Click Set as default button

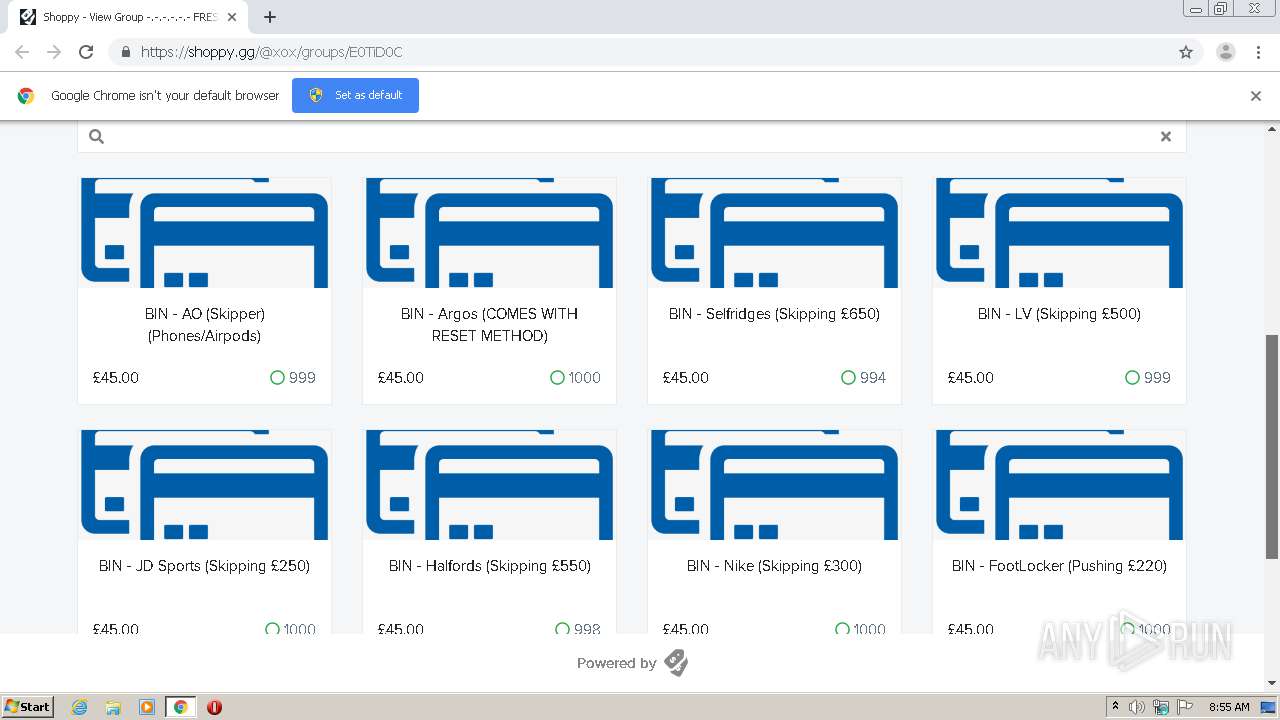click(x=355, y=95)
